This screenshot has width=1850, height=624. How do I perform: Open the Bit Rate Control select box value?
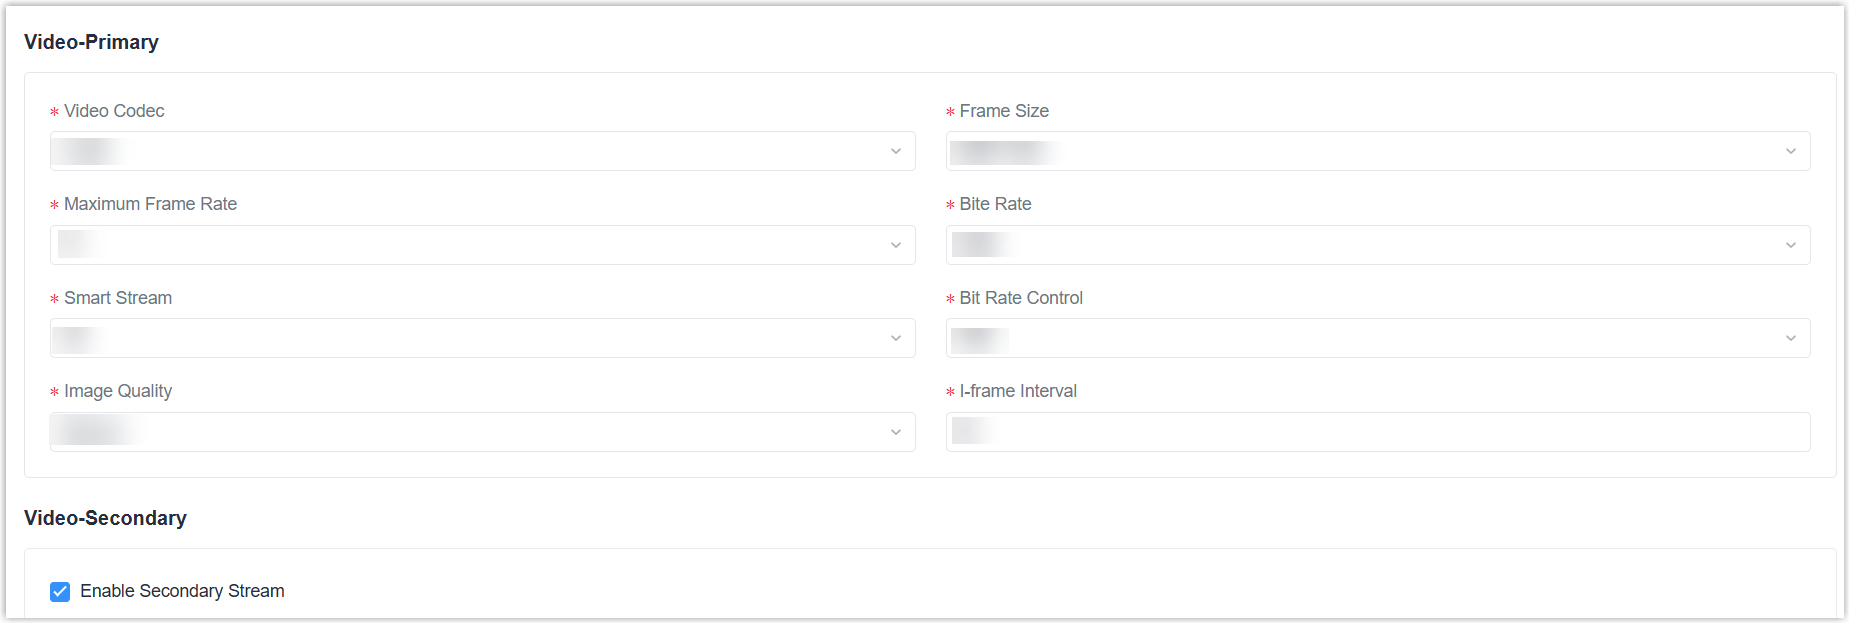click(x=1378, y=338)
